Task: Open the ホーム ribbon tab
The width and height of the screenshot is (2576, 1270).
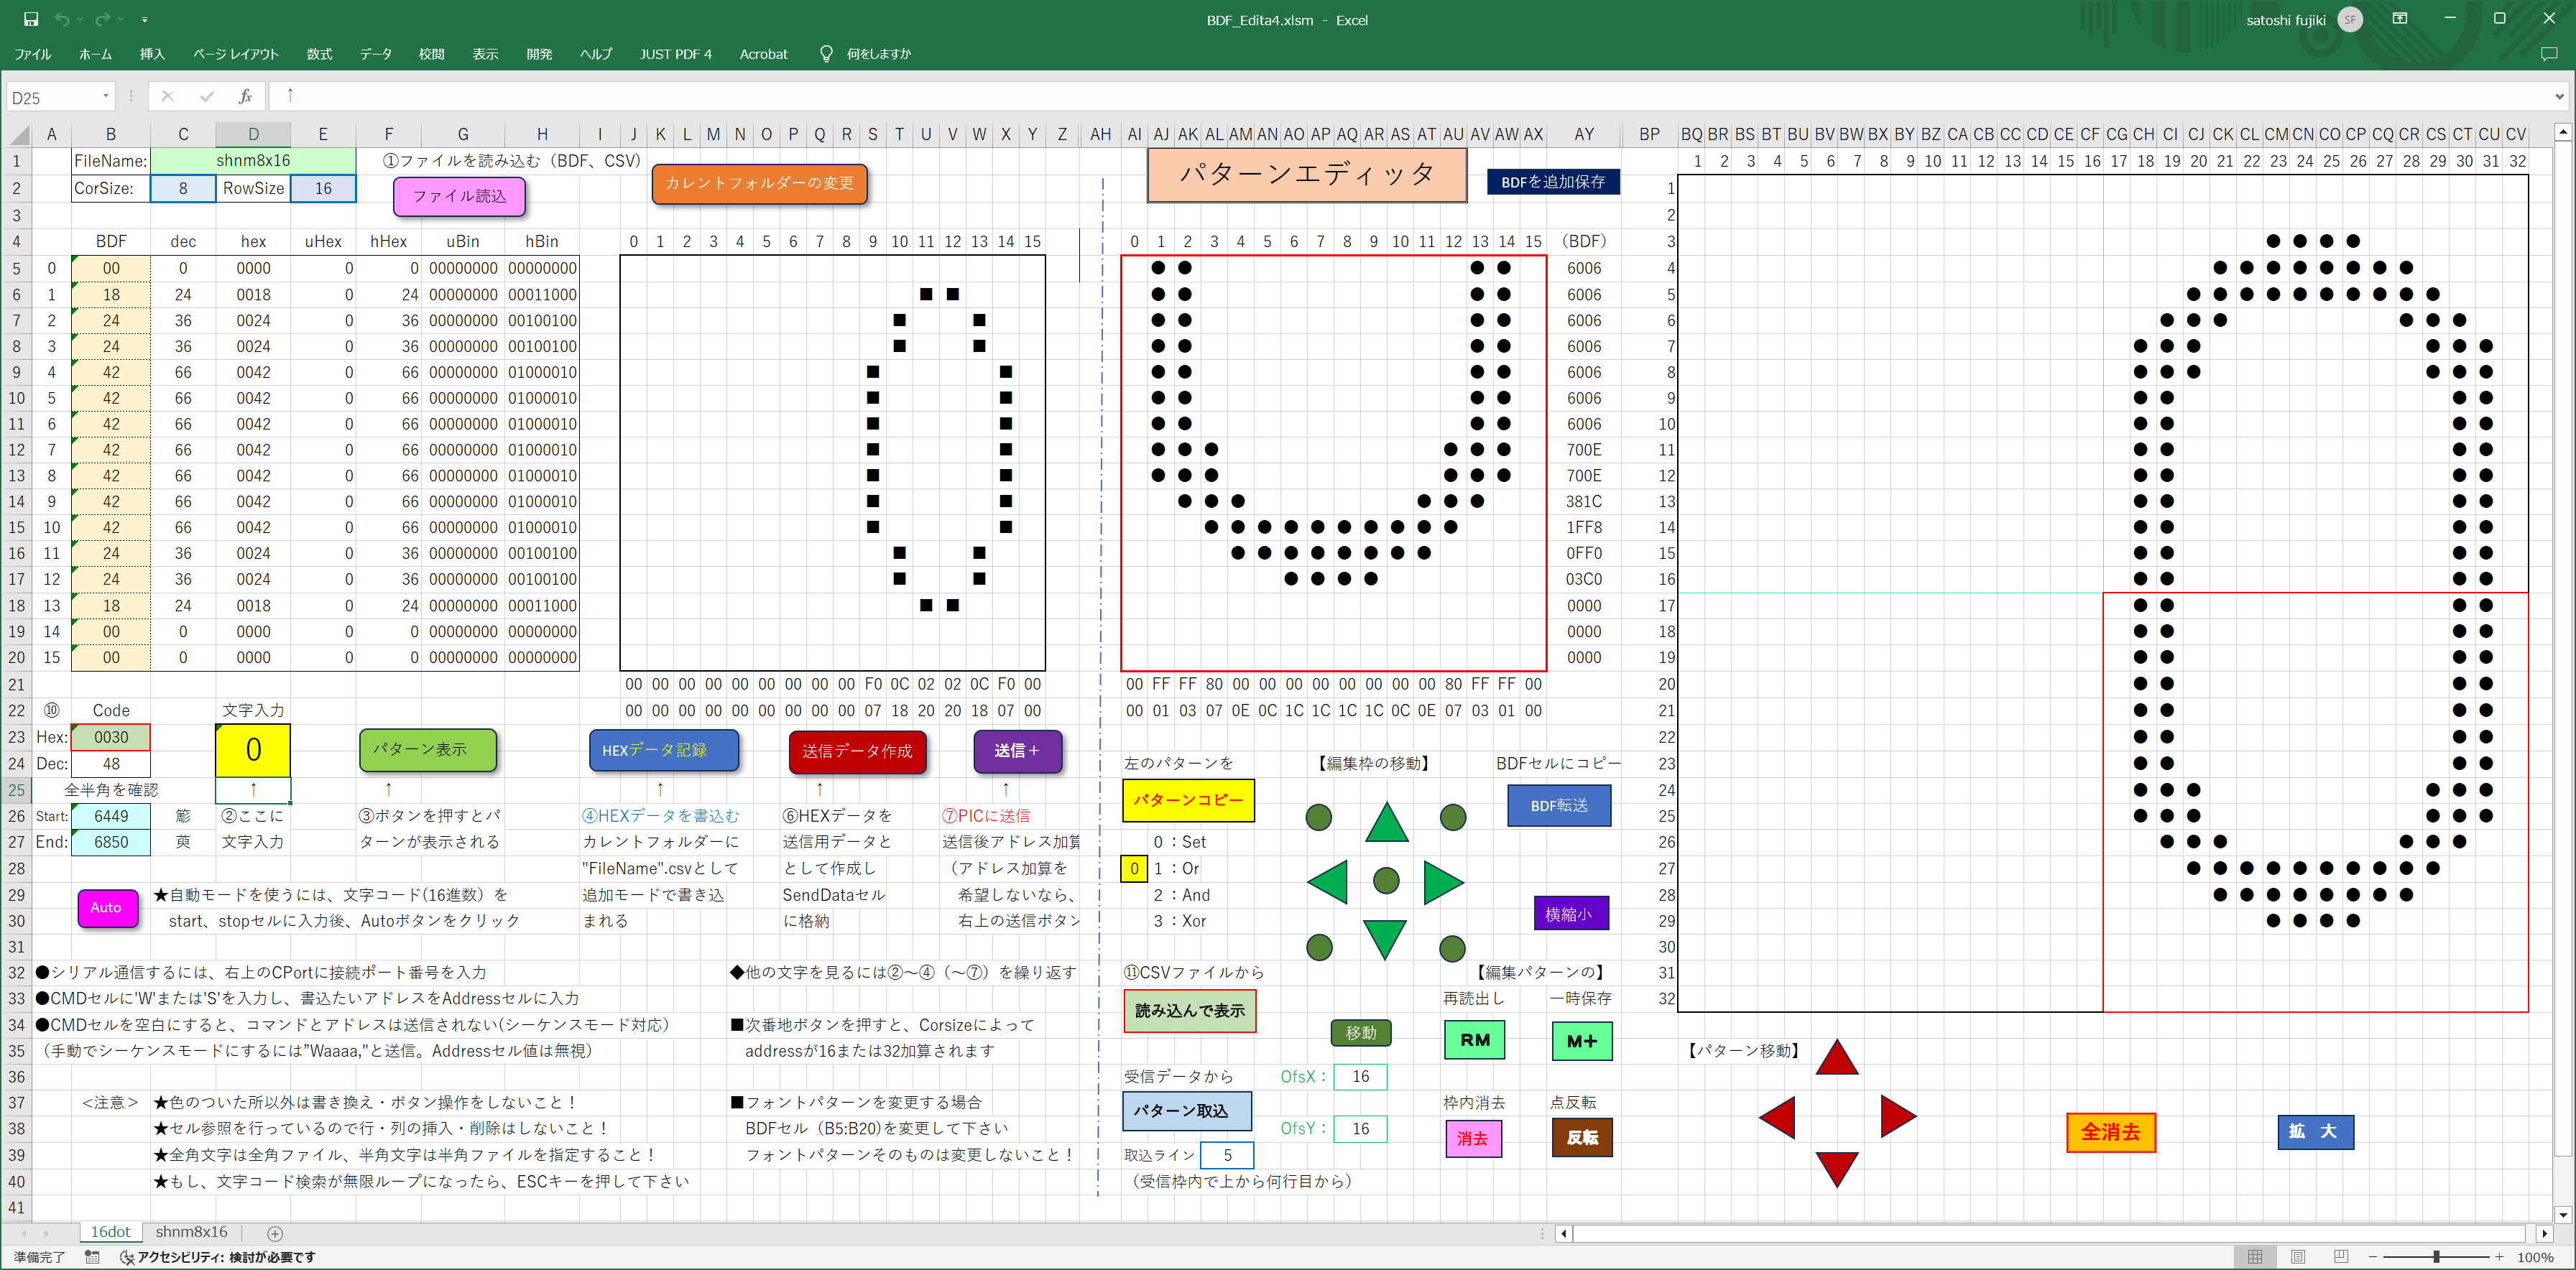Action: [96, 54]
